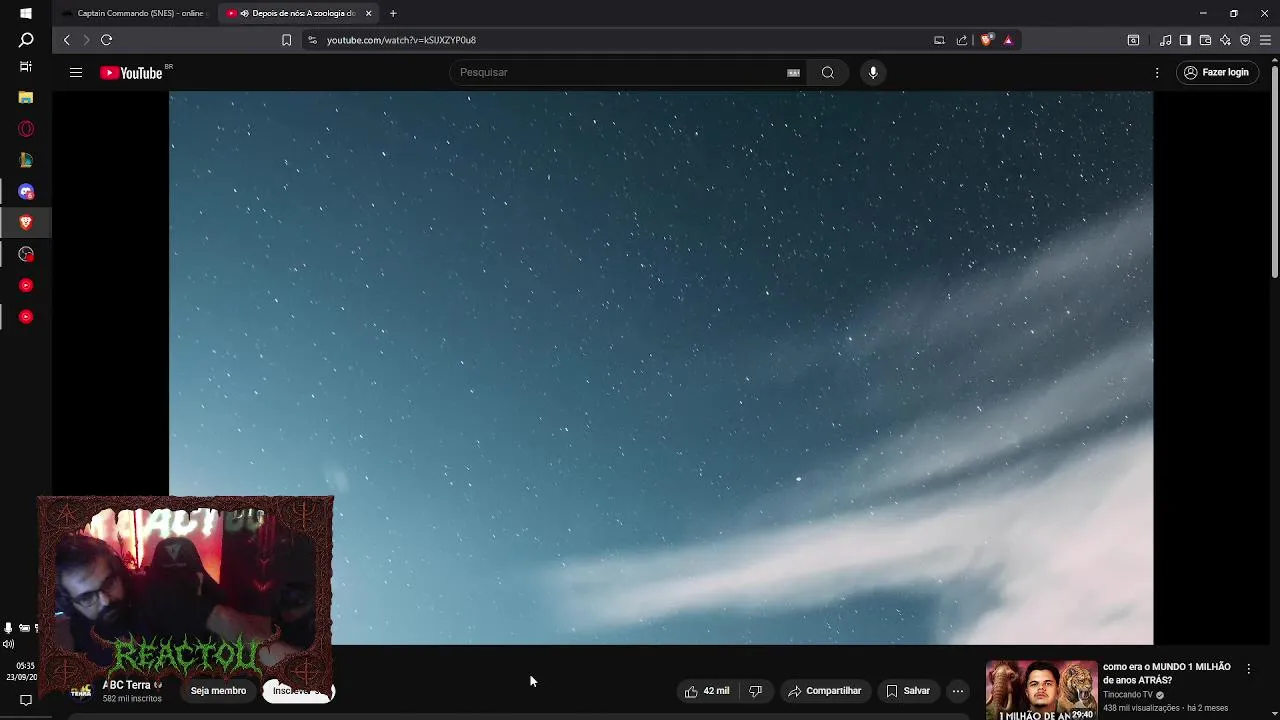Go back to the previous page
1280x720 pixels.
pyautogui.click(x=67, y=40)
